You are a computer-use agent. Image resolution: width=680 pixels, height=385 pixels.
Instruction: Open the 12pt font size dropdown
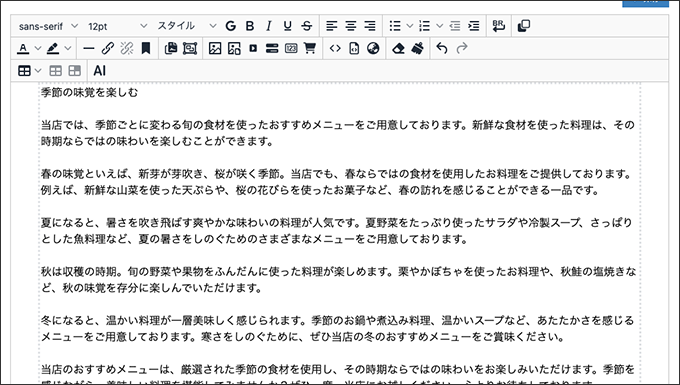pos(117,26)
